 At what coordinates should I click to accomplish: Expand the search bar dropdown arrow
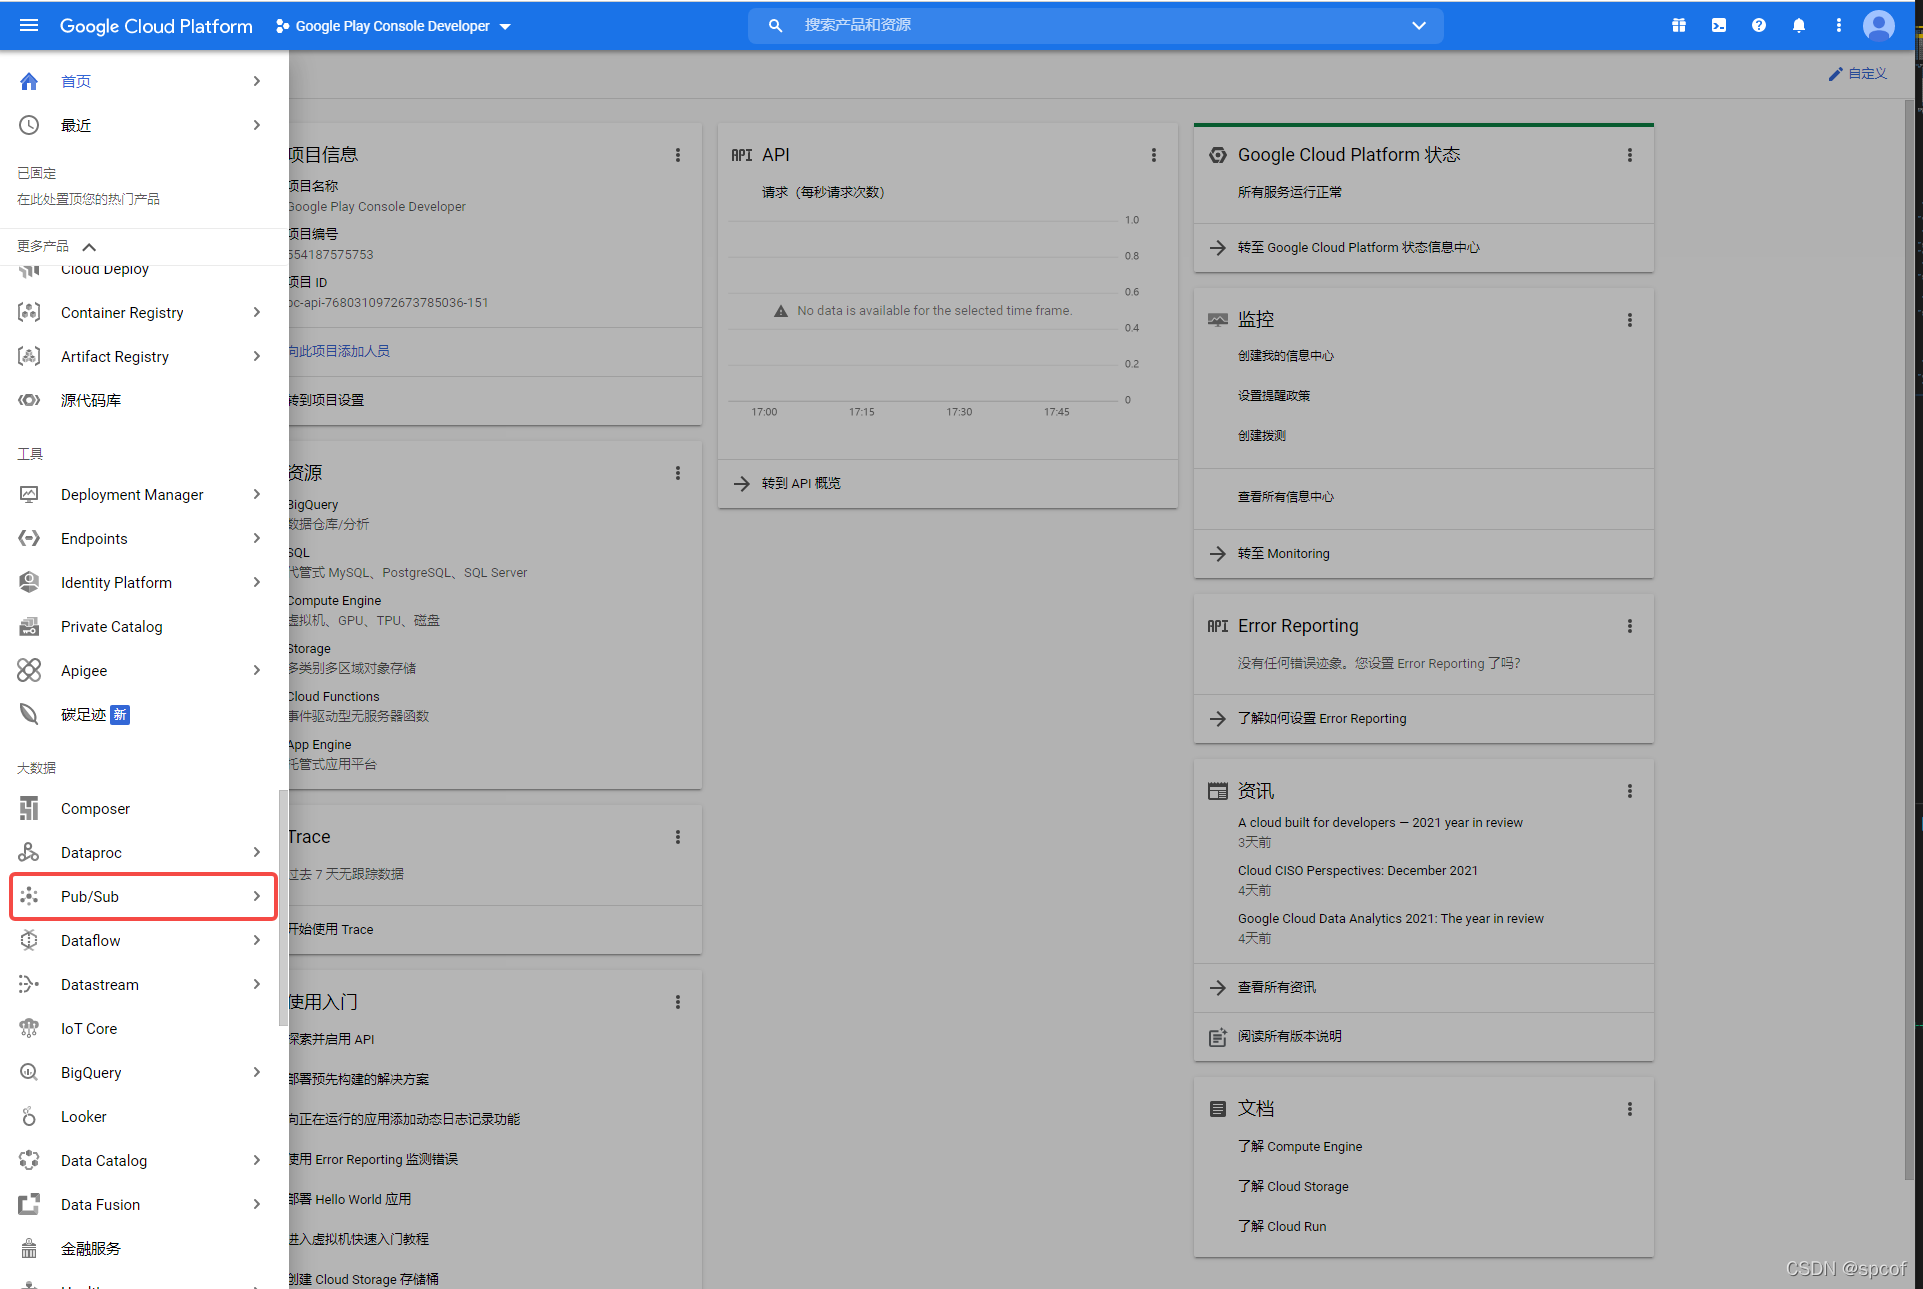[x=1418, y=25]
